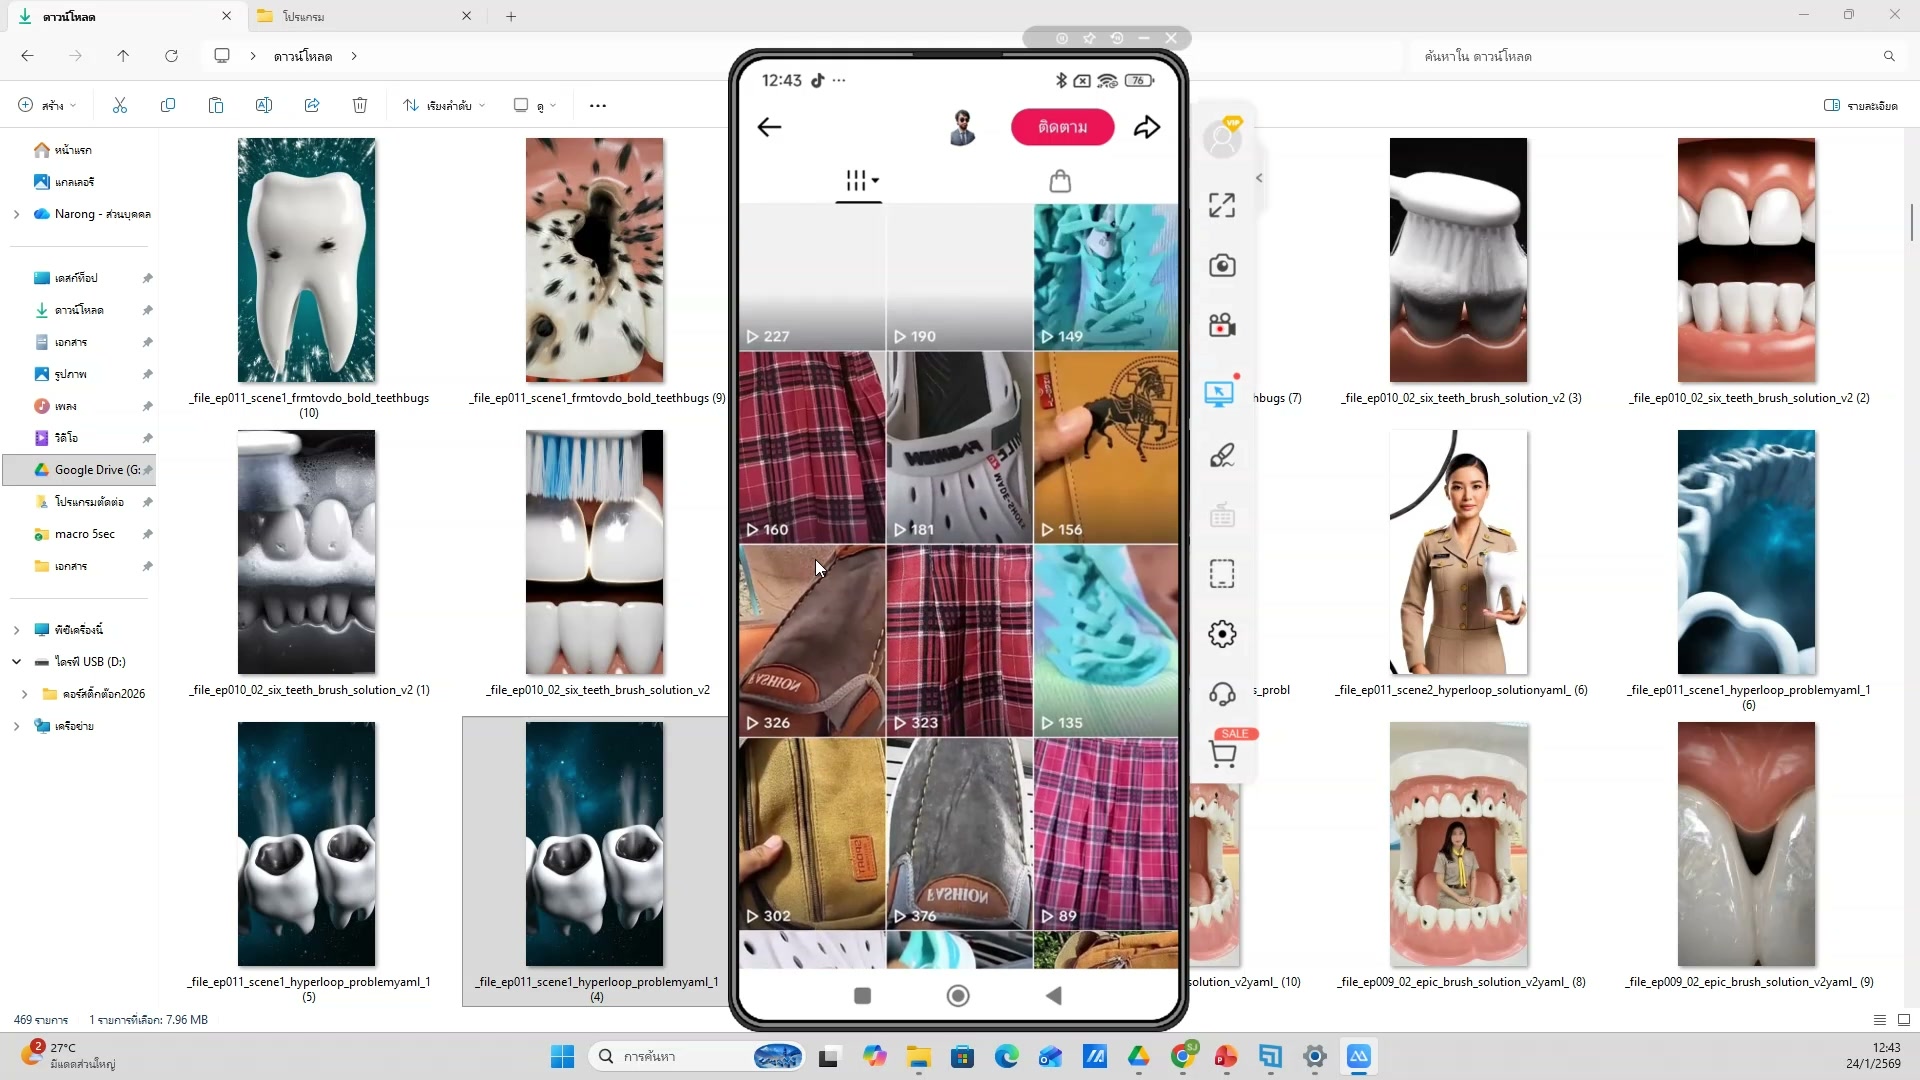The height and width of the screenshot is (1080, 1920).
Task: Start screen recording via the camcorder icon
Action: (1222, 325)
